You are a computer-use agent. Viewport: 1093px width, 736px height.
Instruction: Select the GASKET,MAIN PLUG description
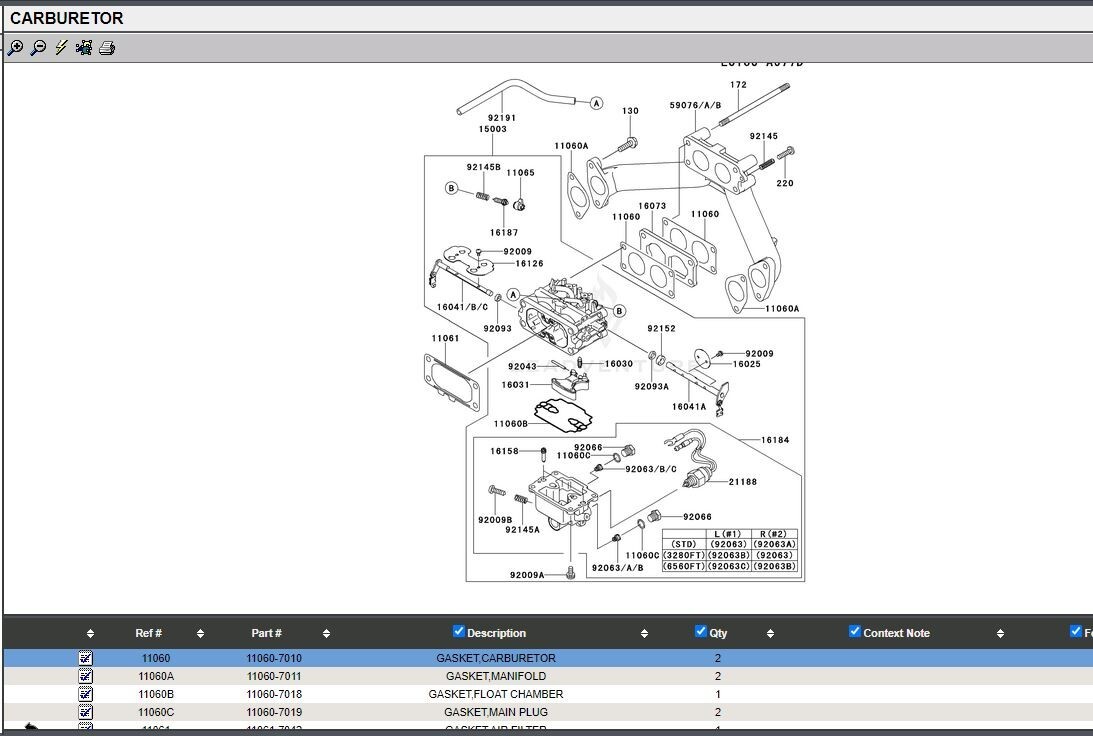[x=496, y=712]
